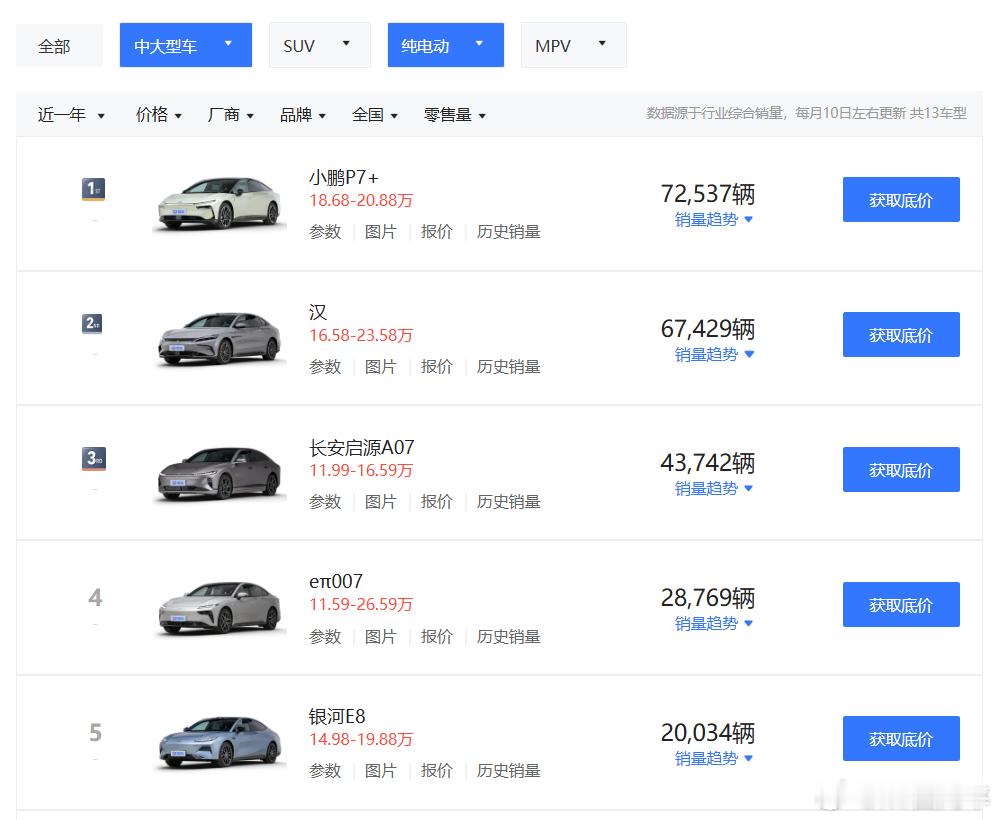
Task: Expand the 零售量 filter
Action: pos(455,115)
